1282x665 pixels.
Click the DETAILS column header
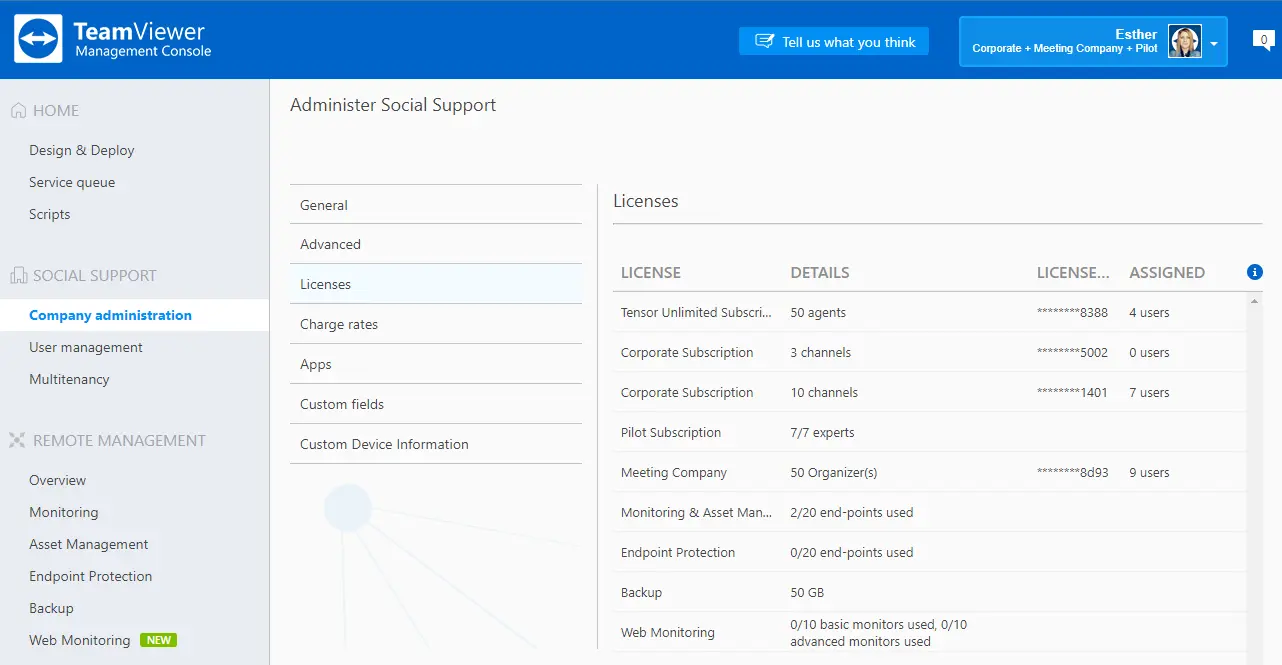pos(820,272)
